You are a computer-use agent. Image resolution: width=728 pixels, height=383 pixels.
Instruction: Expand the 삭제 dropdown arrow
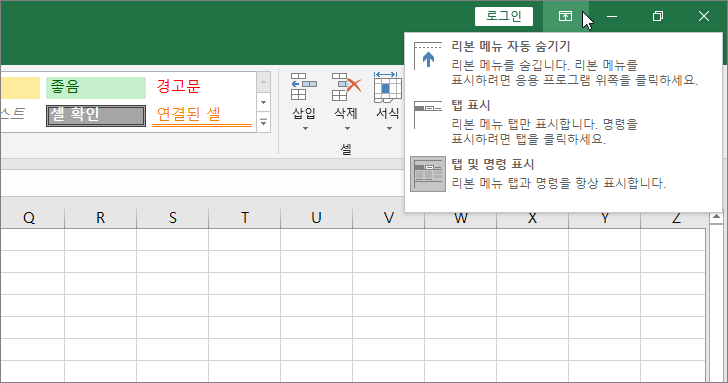(x=347, y=129)
